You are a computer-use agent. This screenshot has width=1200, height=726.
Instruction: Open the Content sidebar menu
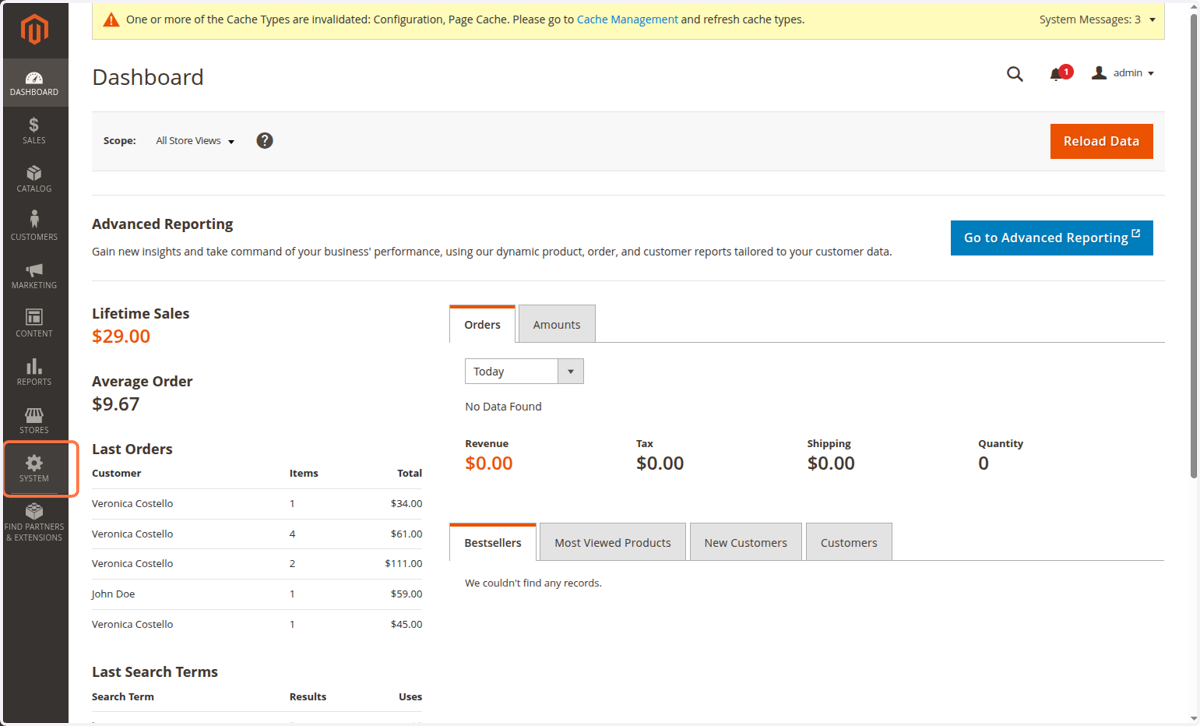click(34, 324)
